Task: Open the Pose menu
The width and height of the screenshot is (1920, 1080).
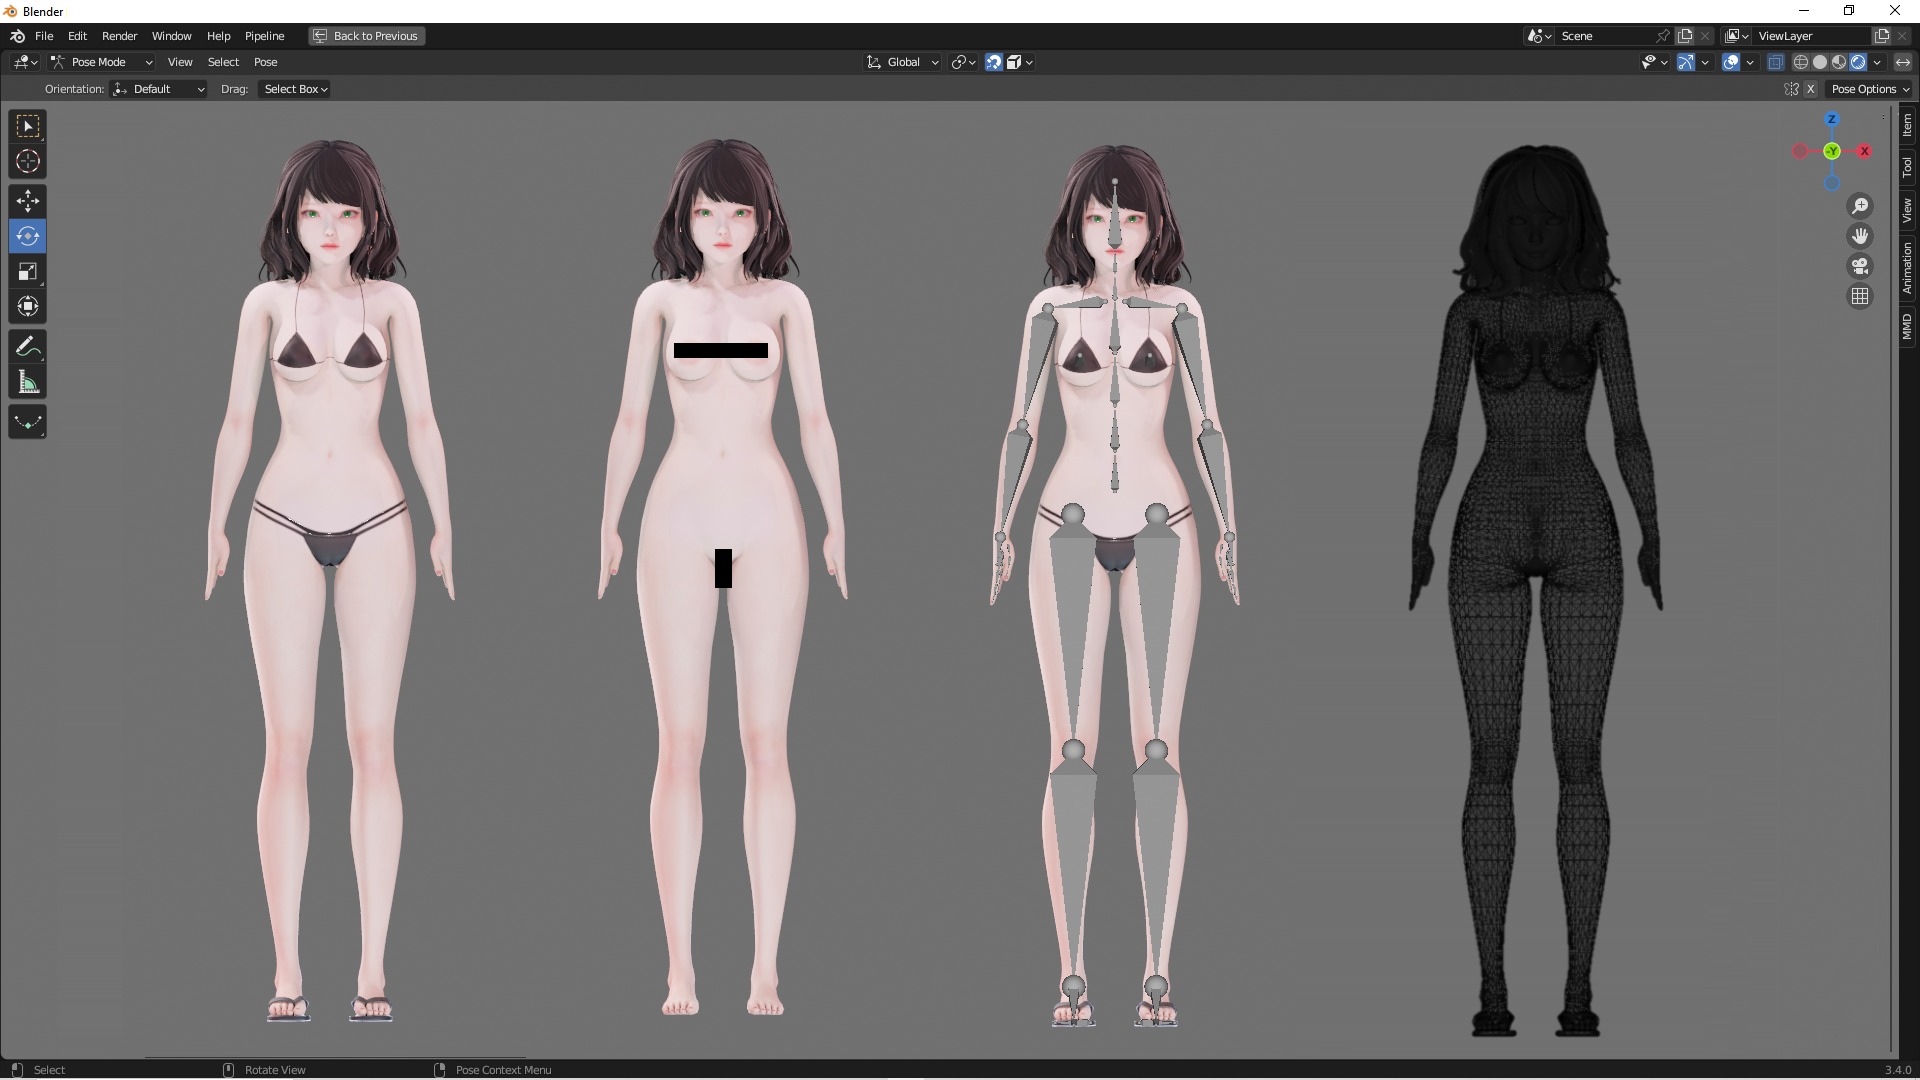Action: tap(265, 62)
